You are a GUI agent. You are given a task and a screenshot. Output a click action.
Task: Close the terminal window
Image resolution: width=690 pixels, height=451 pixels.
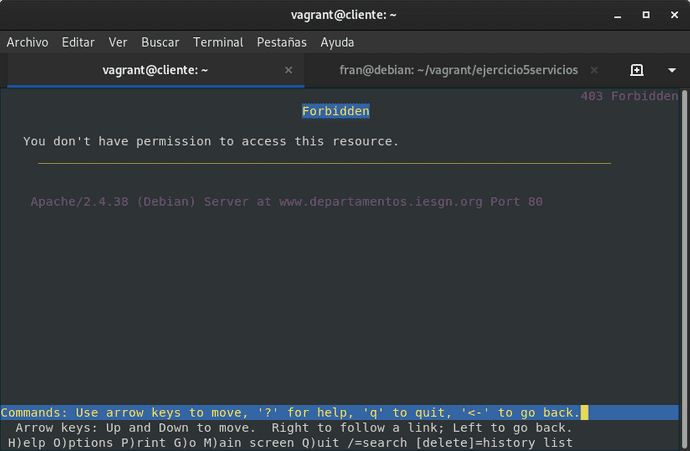pyautogui.click(x=672, y=15)
